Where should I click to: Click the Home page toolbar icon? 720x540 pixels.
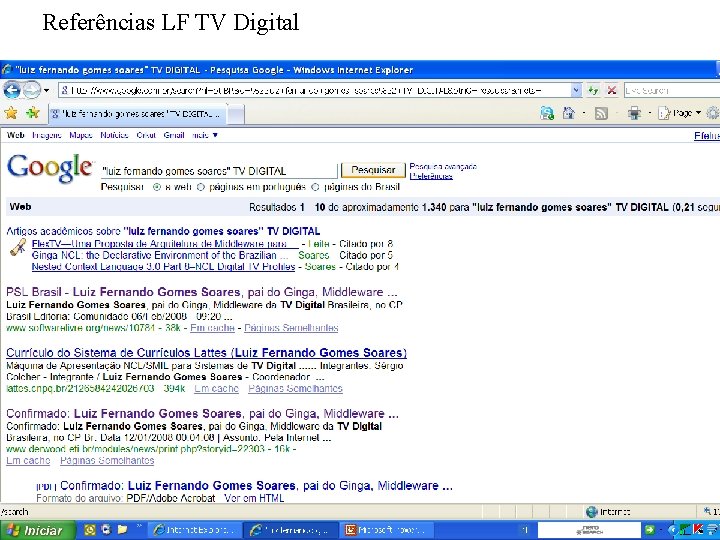click(x=568, y=113)
